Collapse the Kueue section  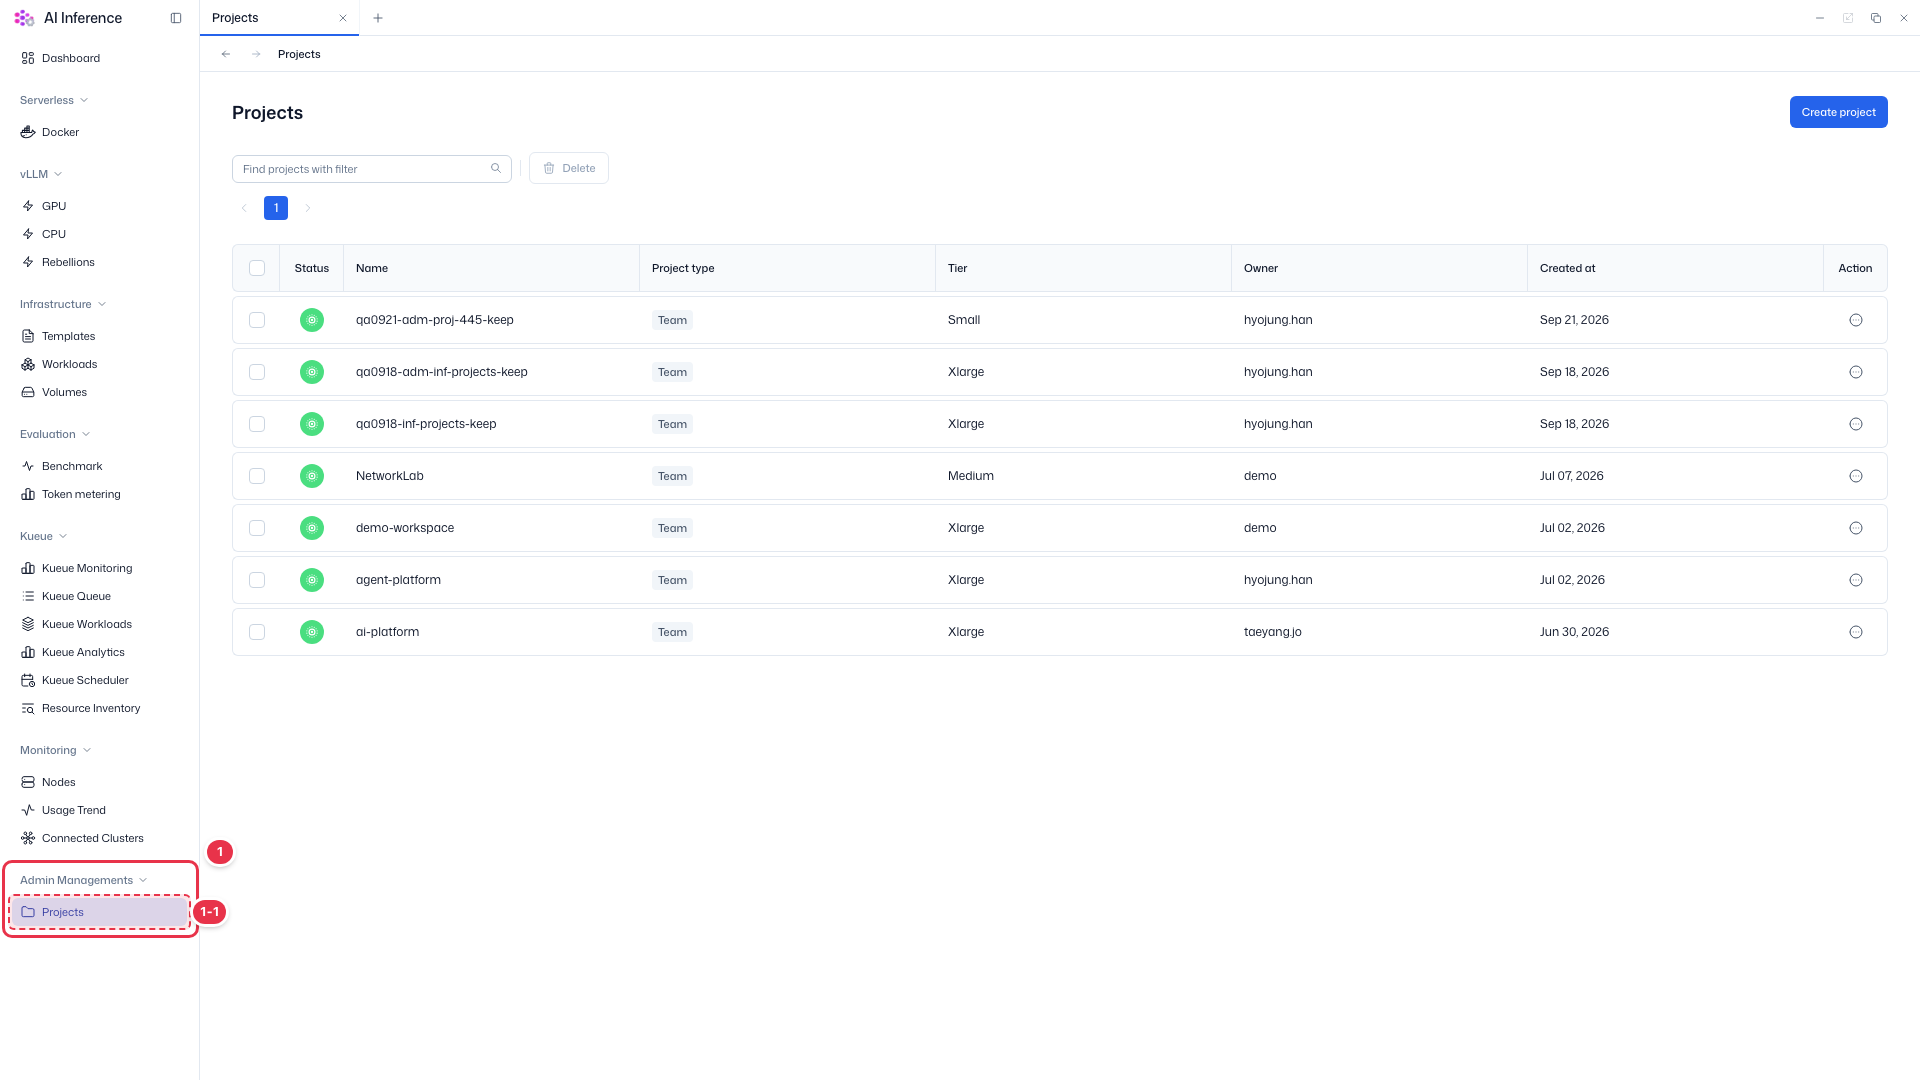[44, 536]
